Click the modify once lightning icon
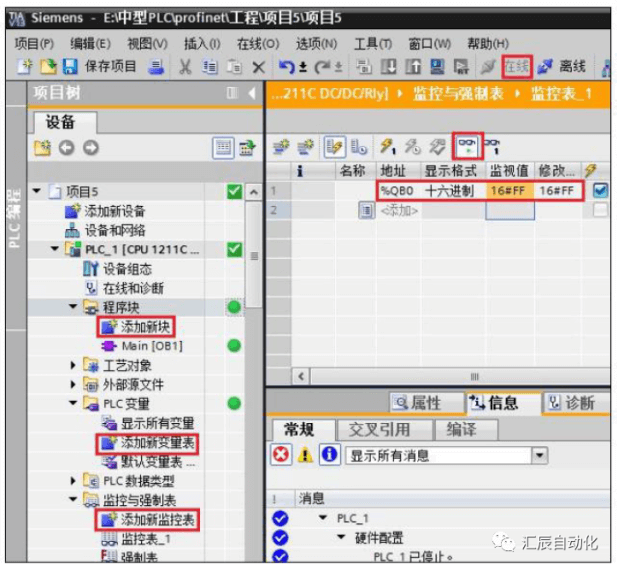This screenshot has height=570, width=618. point(387,147)
